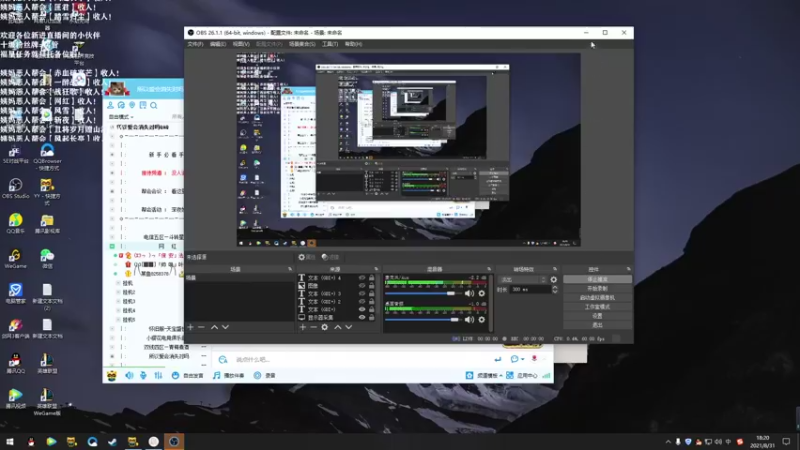Click the YY channel speaker volume icon
800x450 pixels.
pyautogui.click(x=129, y=376)
